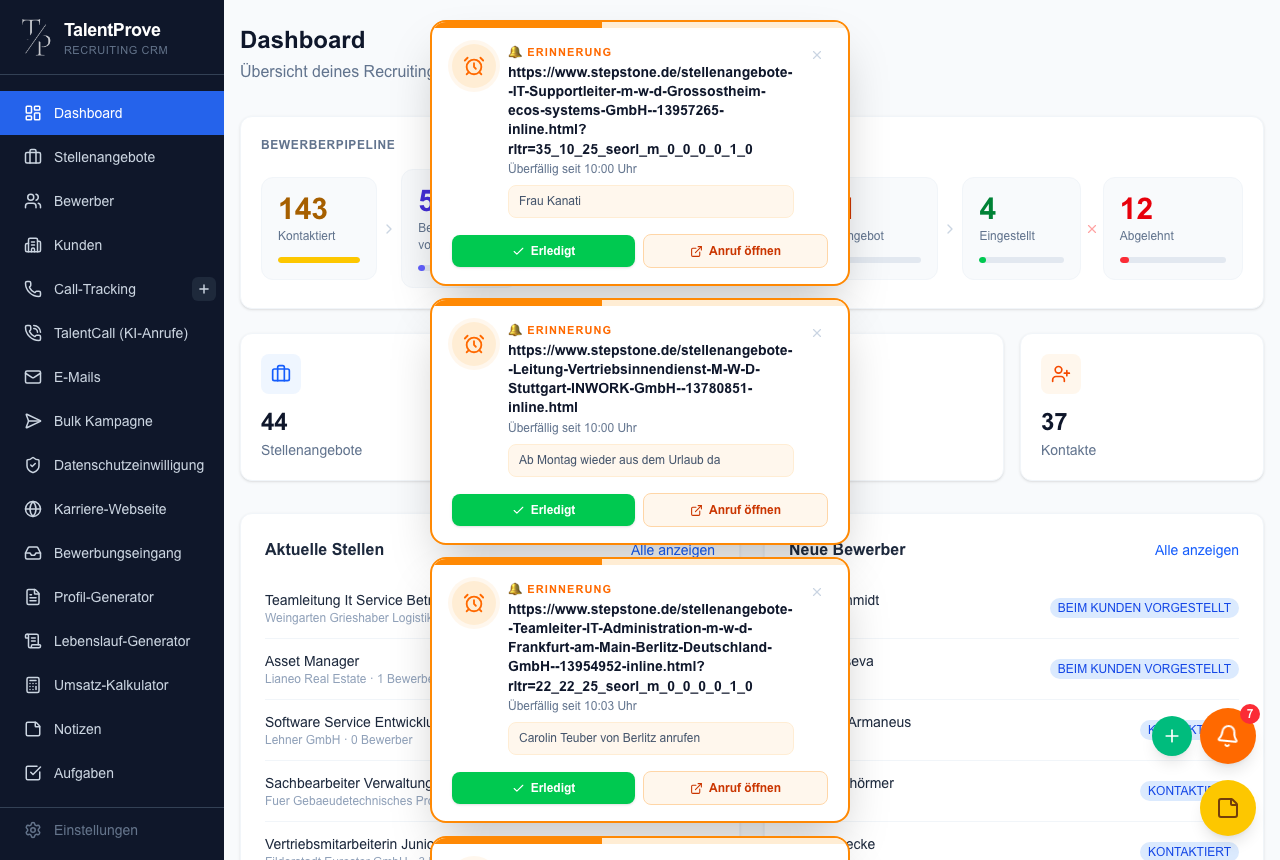
Task: Select Kunden in the sidebar
Action: (x=112, y=245)
